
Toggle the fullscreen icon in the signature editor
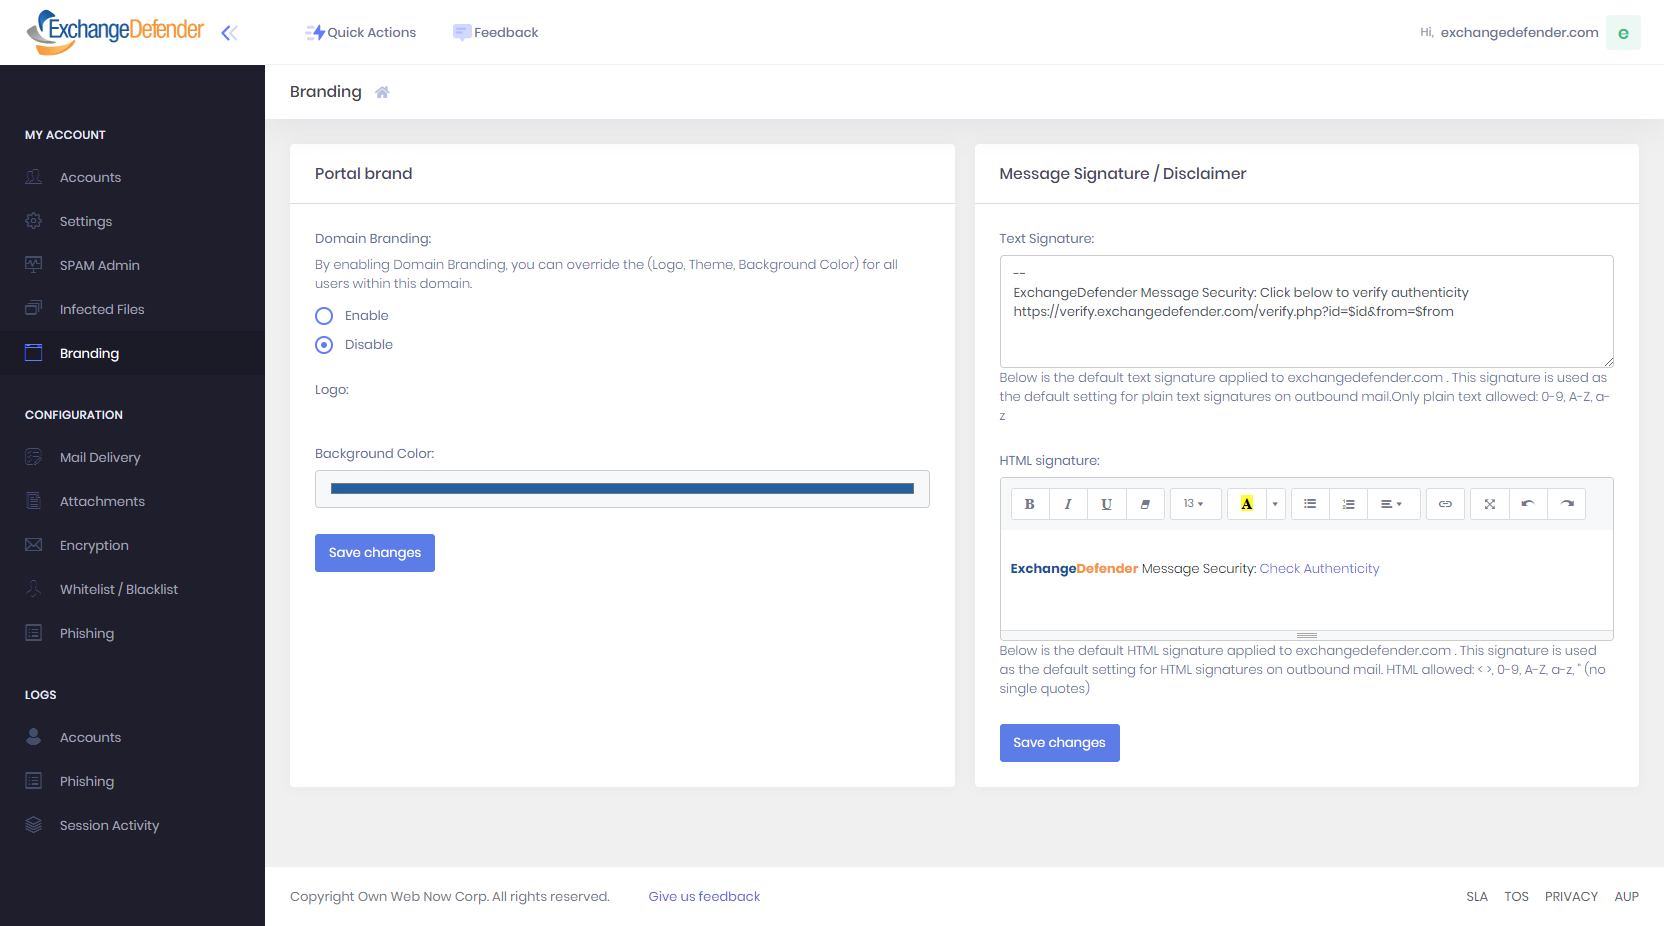1489,504
